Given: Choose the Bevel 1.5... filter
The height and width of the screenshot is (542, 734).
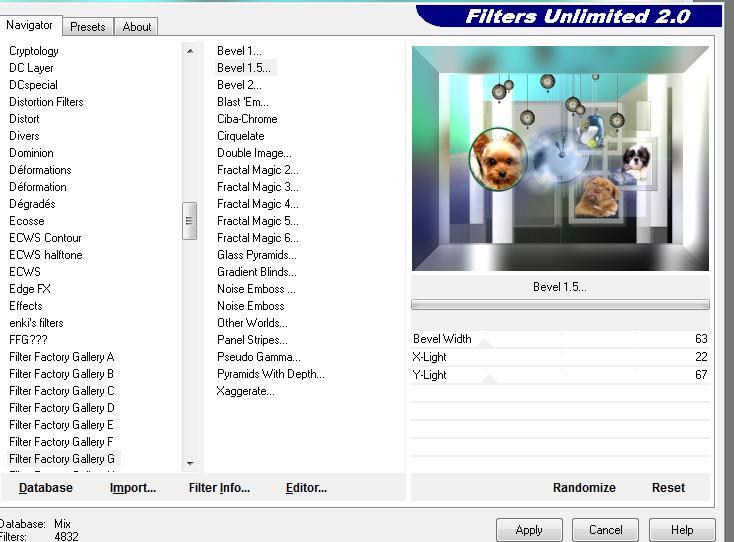Looking at the screenshot, I should coord(244,68).
